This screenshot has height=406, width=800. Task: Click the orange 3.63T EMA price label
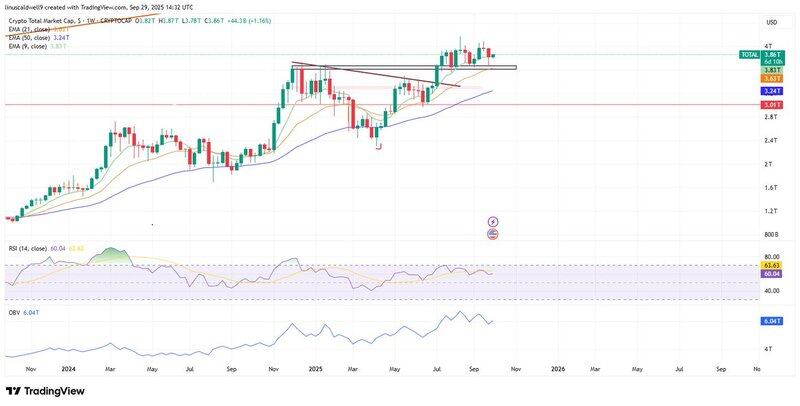(771, 76)
